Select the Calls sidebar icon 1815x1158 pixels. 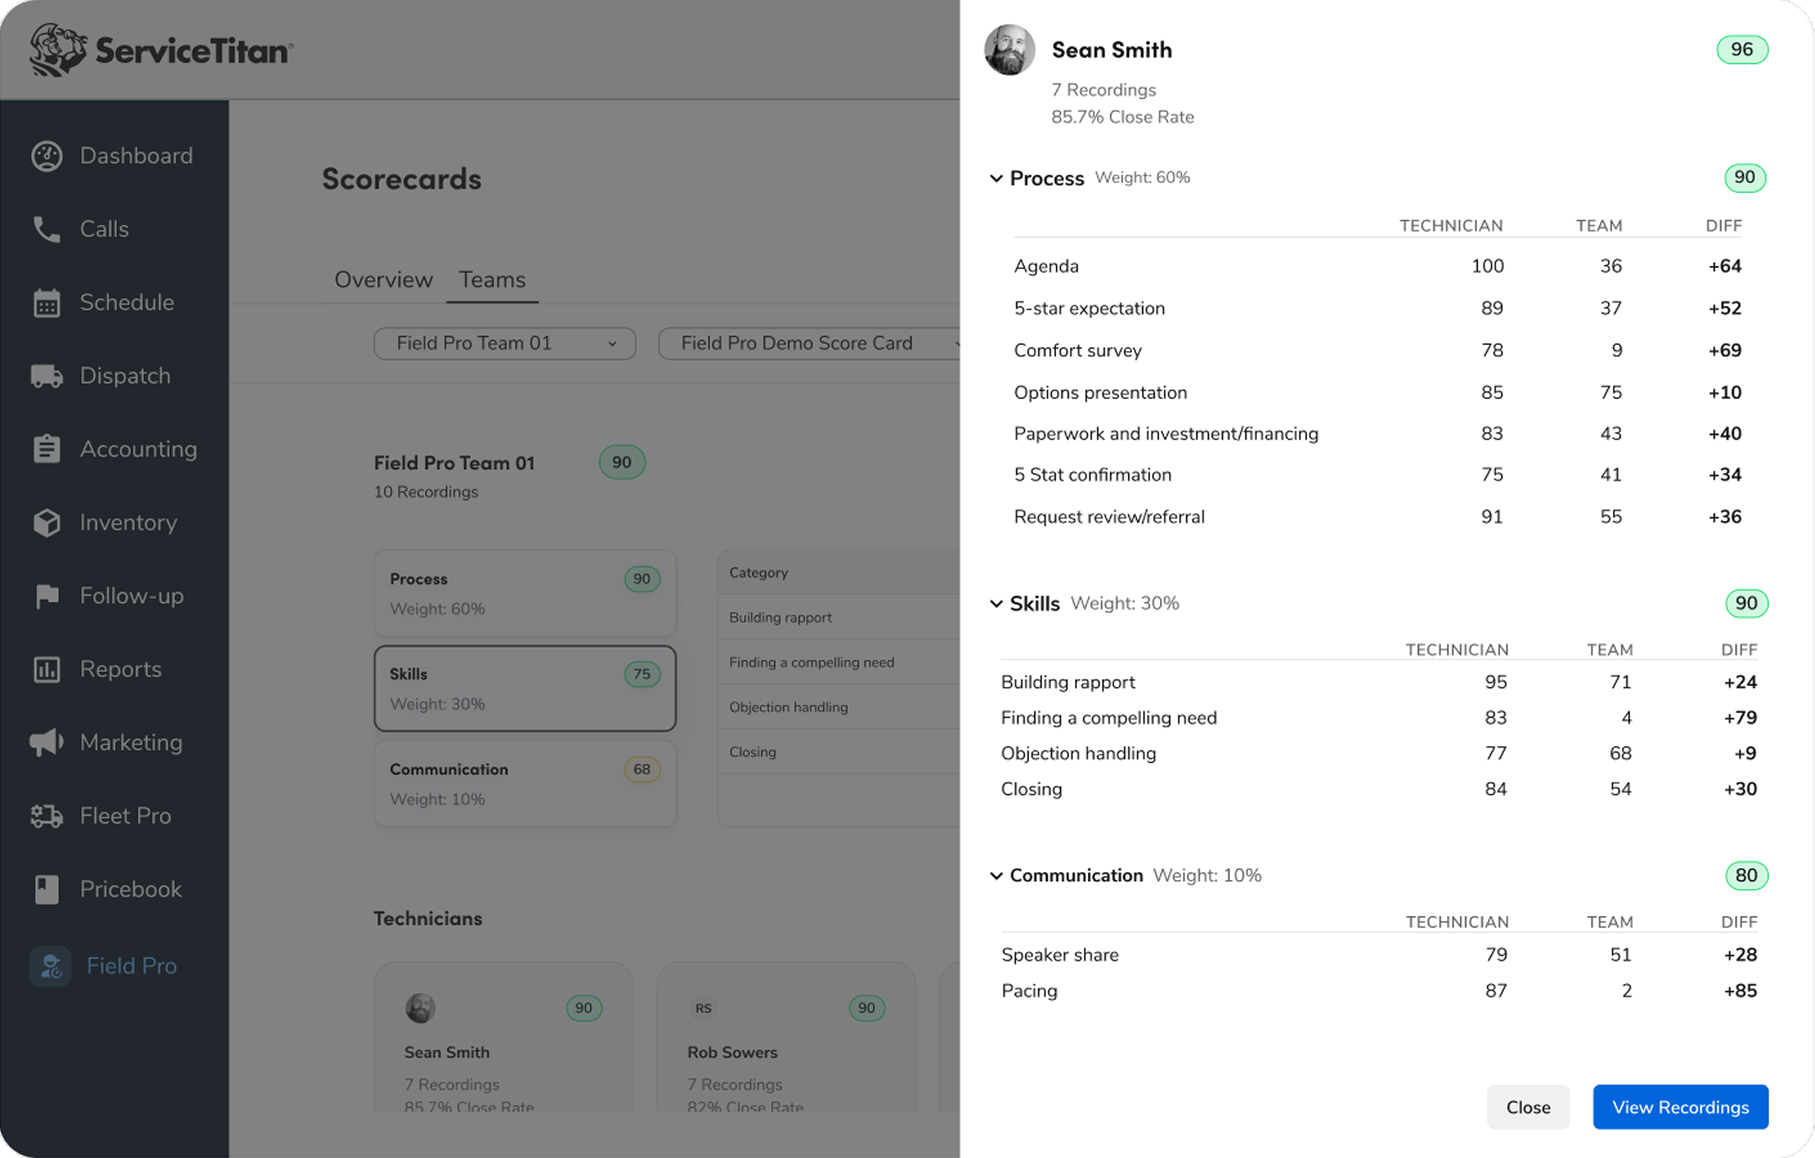(x=46, y=228)
